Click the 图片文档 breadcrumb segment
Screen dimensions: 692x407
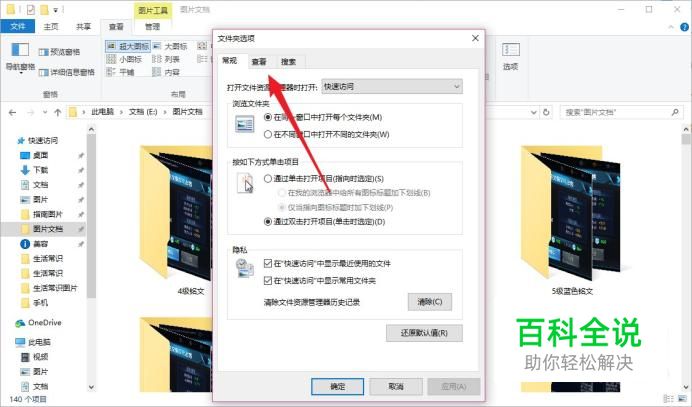187,112
